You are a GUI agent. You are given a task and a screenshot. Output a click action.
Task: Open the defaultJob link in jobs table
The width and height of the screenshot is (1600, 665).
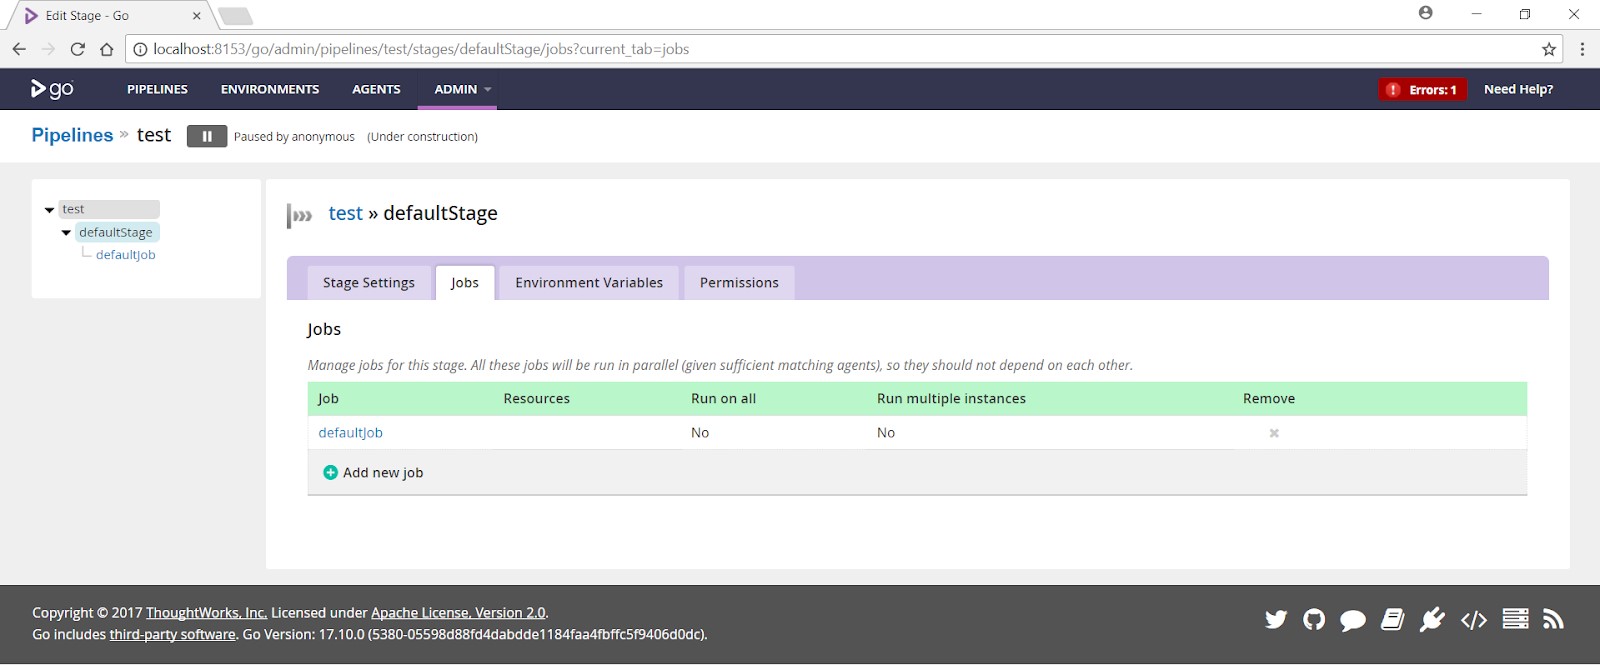coord(350,433)
